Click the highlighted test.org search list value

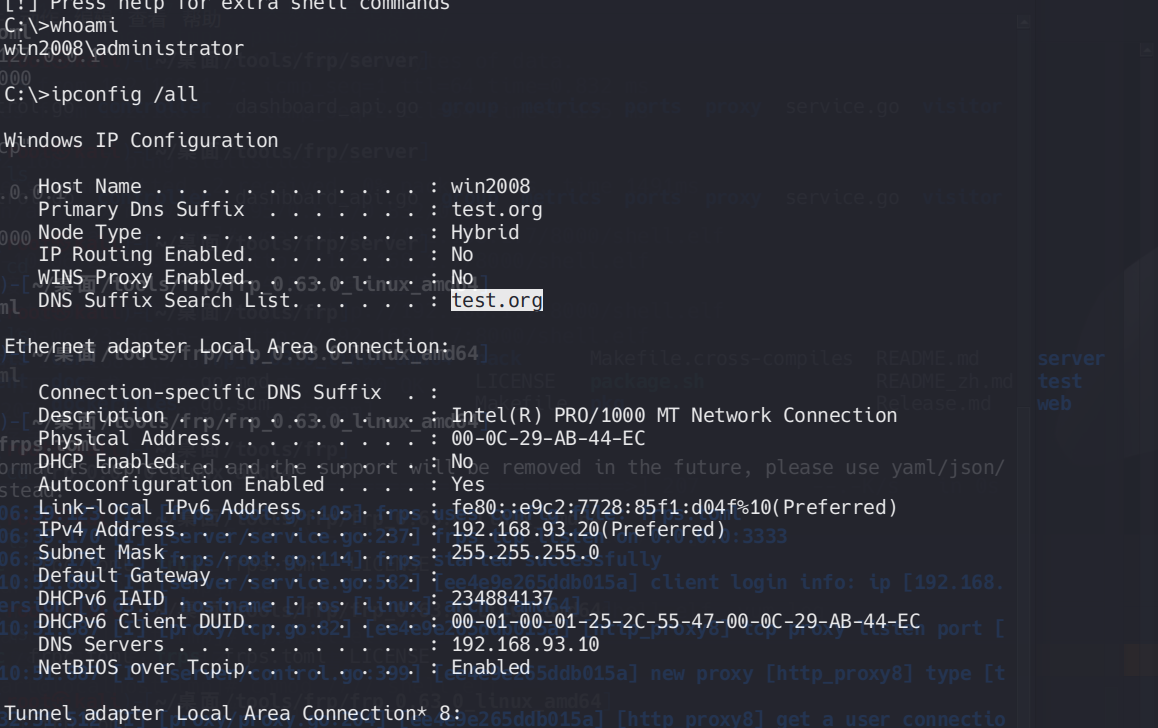tap(496, 300)
